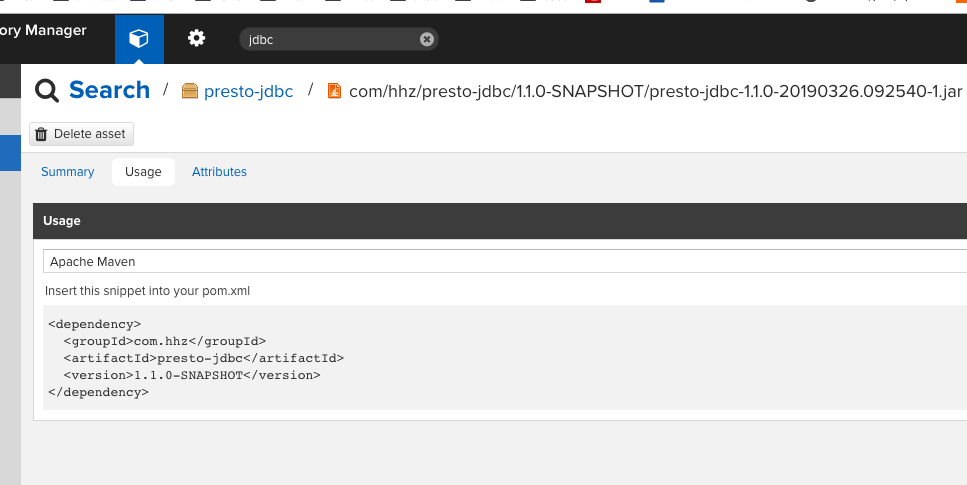Clear the jdbc search field

click(x=427, y=39)
